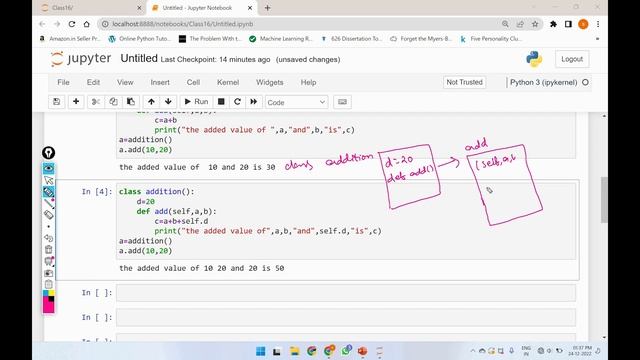Select the eraser tool
Viewport: 640px width, 360px height.
tap(49, 214)
